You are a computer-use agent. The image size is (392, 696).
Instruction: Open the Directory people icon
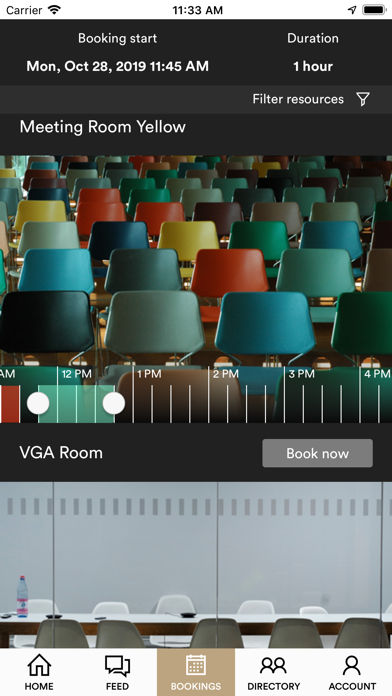click(x=273, y=666)
